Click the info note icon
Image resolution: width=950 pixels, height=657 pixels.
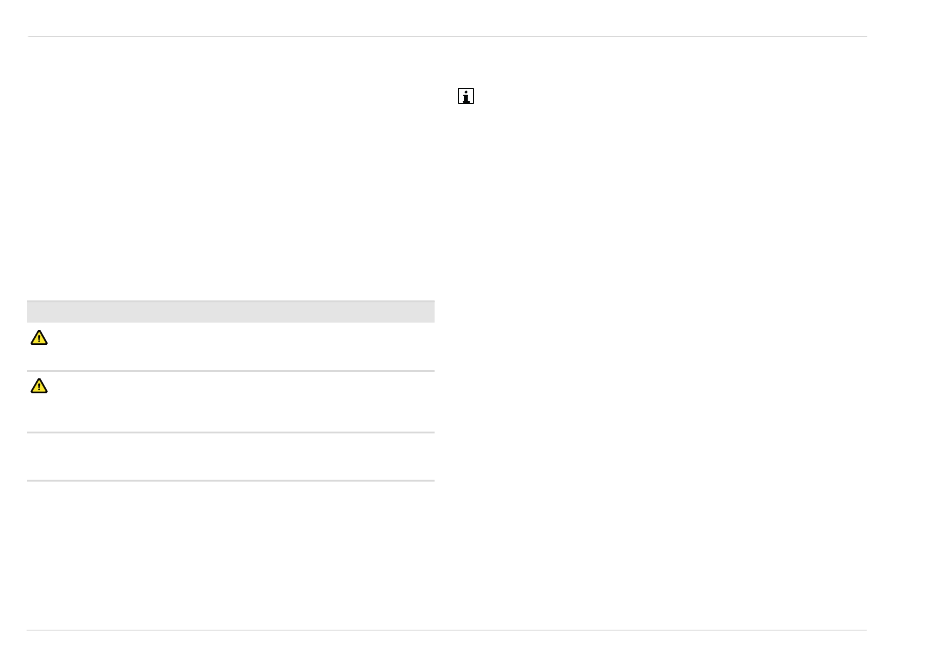pyautogui.click(x=465, y=97)
